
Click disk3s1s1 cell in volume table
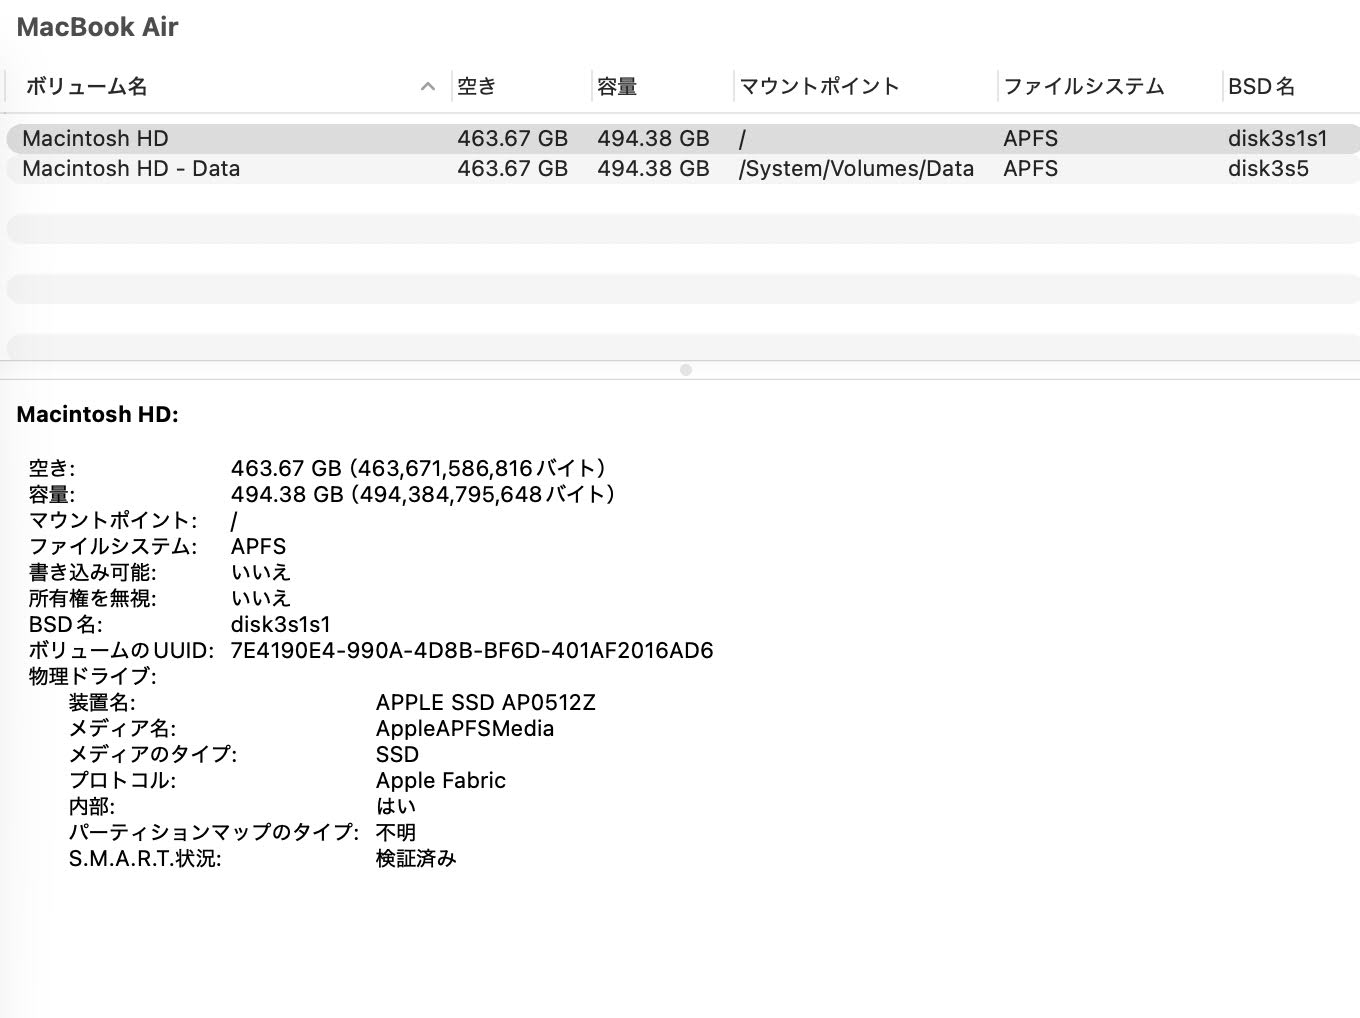click(1277, 138)
